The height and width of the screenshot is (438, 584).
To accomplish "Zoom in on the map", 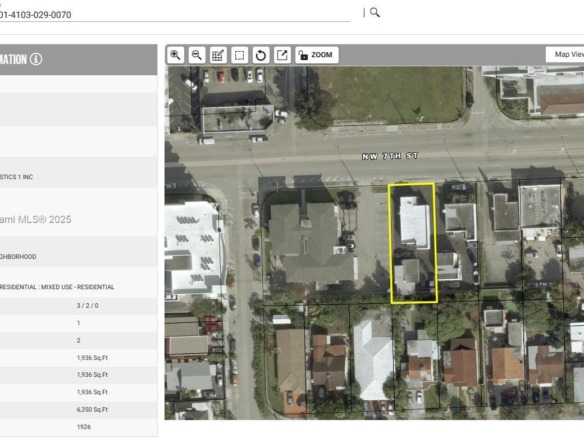I will [x=175, y=55].
